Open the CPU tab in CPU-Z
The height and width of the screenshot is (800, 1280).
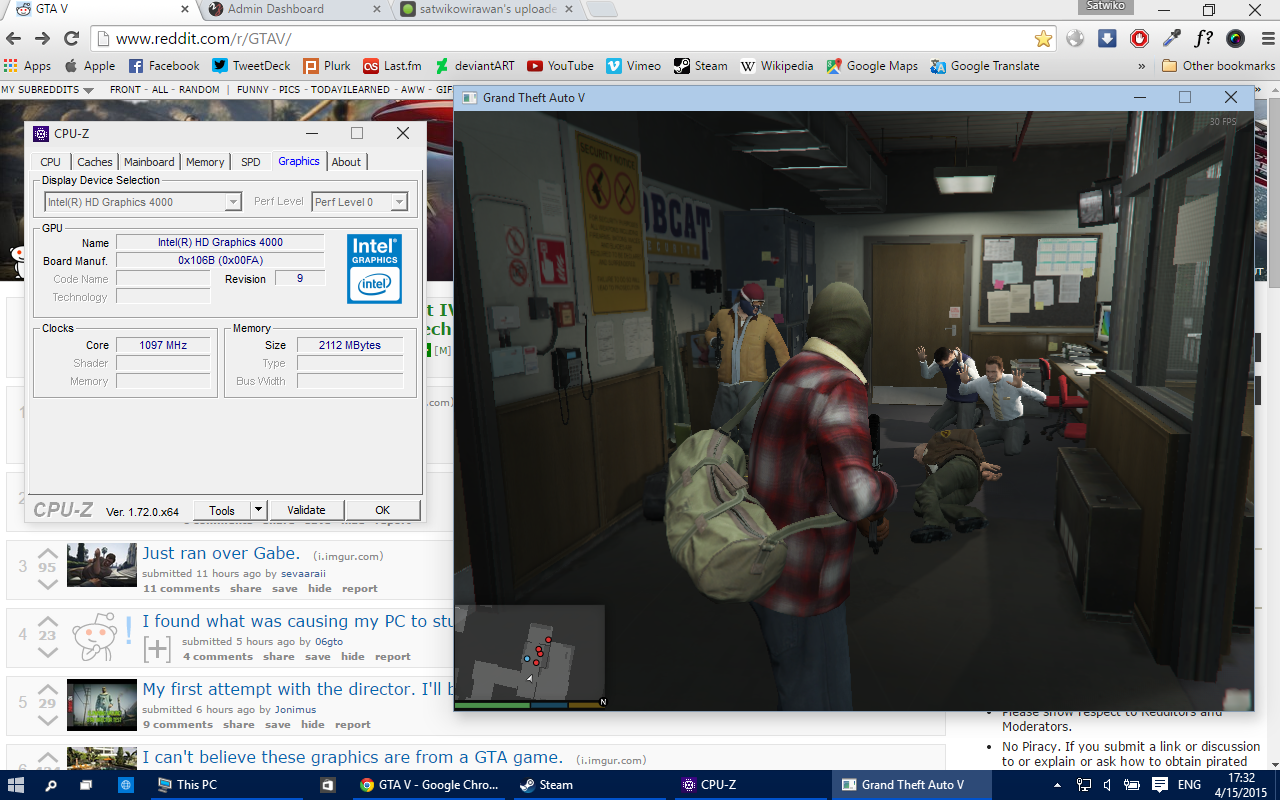pyautogui.click(x=51, y=162)
